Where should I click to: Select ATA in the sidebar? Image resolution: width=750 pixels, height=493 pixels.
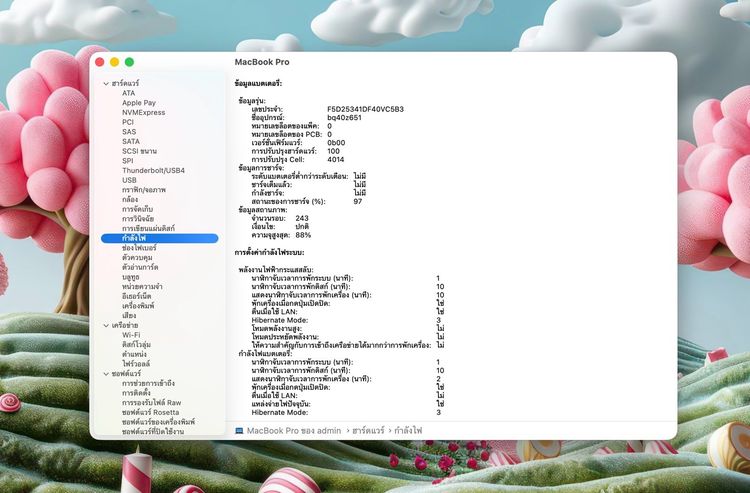(129, 93)
